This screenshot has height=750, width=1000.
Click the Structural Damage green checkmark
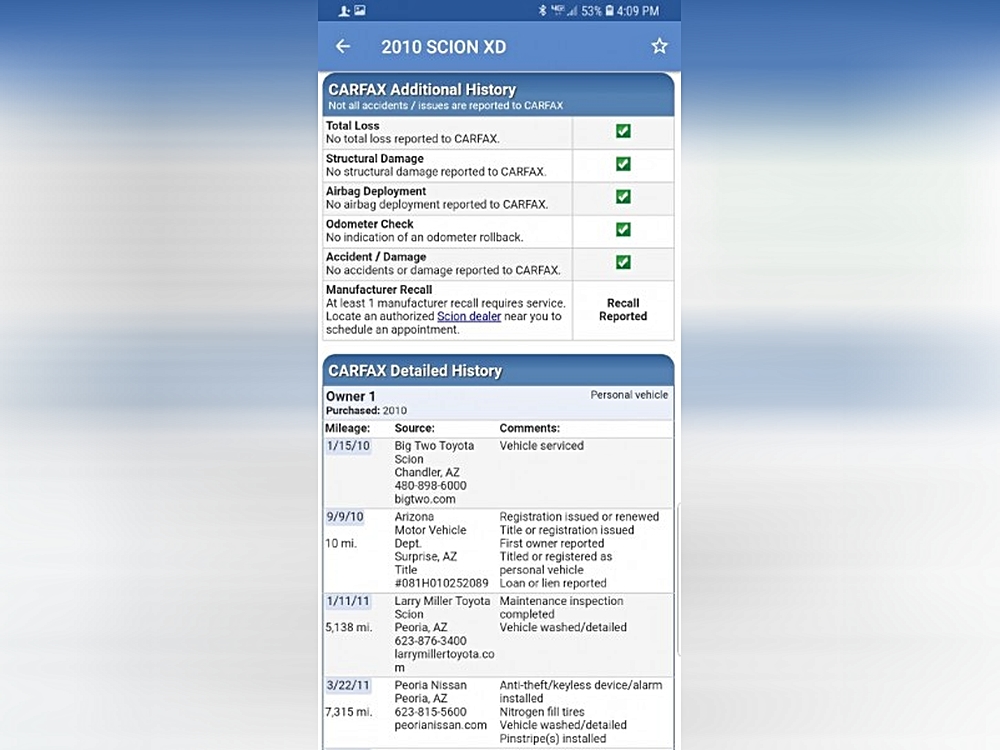pyautogui.click(x=623, y=164)
